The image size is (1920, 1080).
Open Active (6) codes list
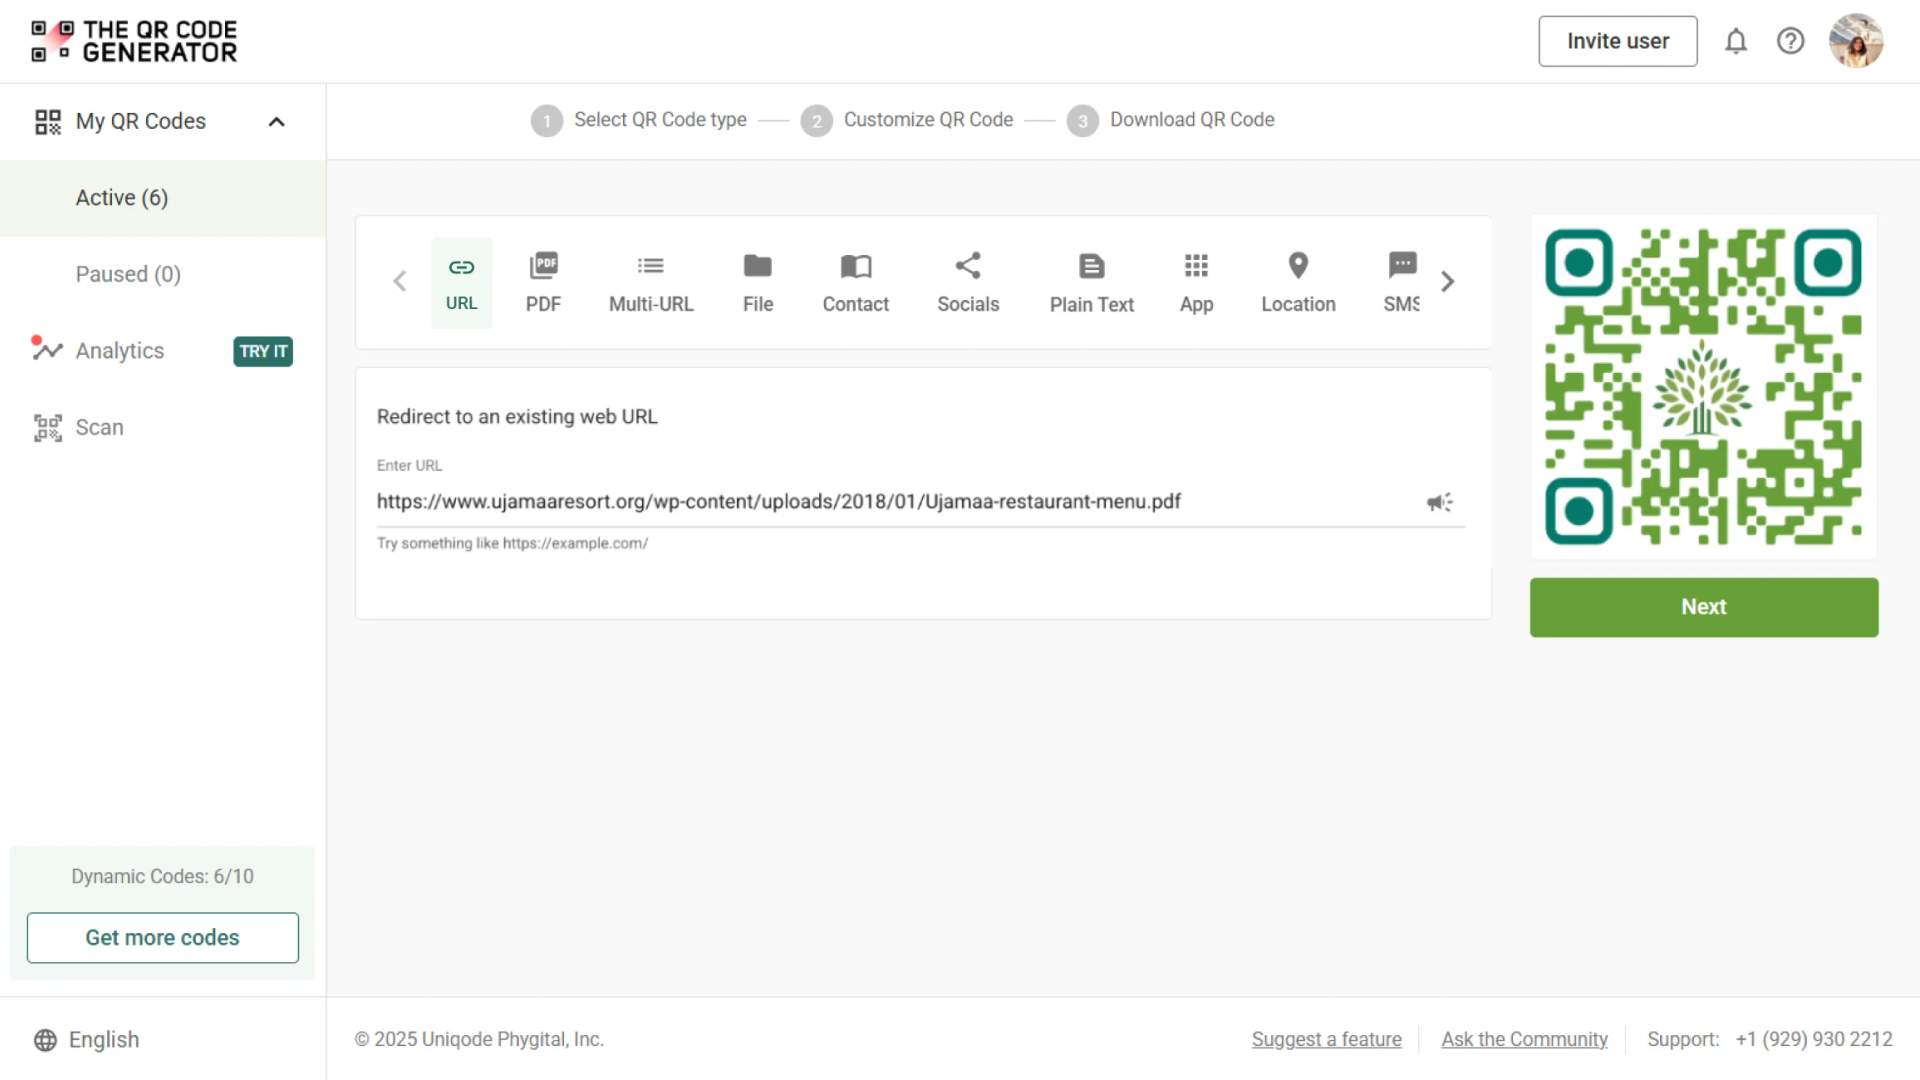pyautogui.click(x=163, y=198)
